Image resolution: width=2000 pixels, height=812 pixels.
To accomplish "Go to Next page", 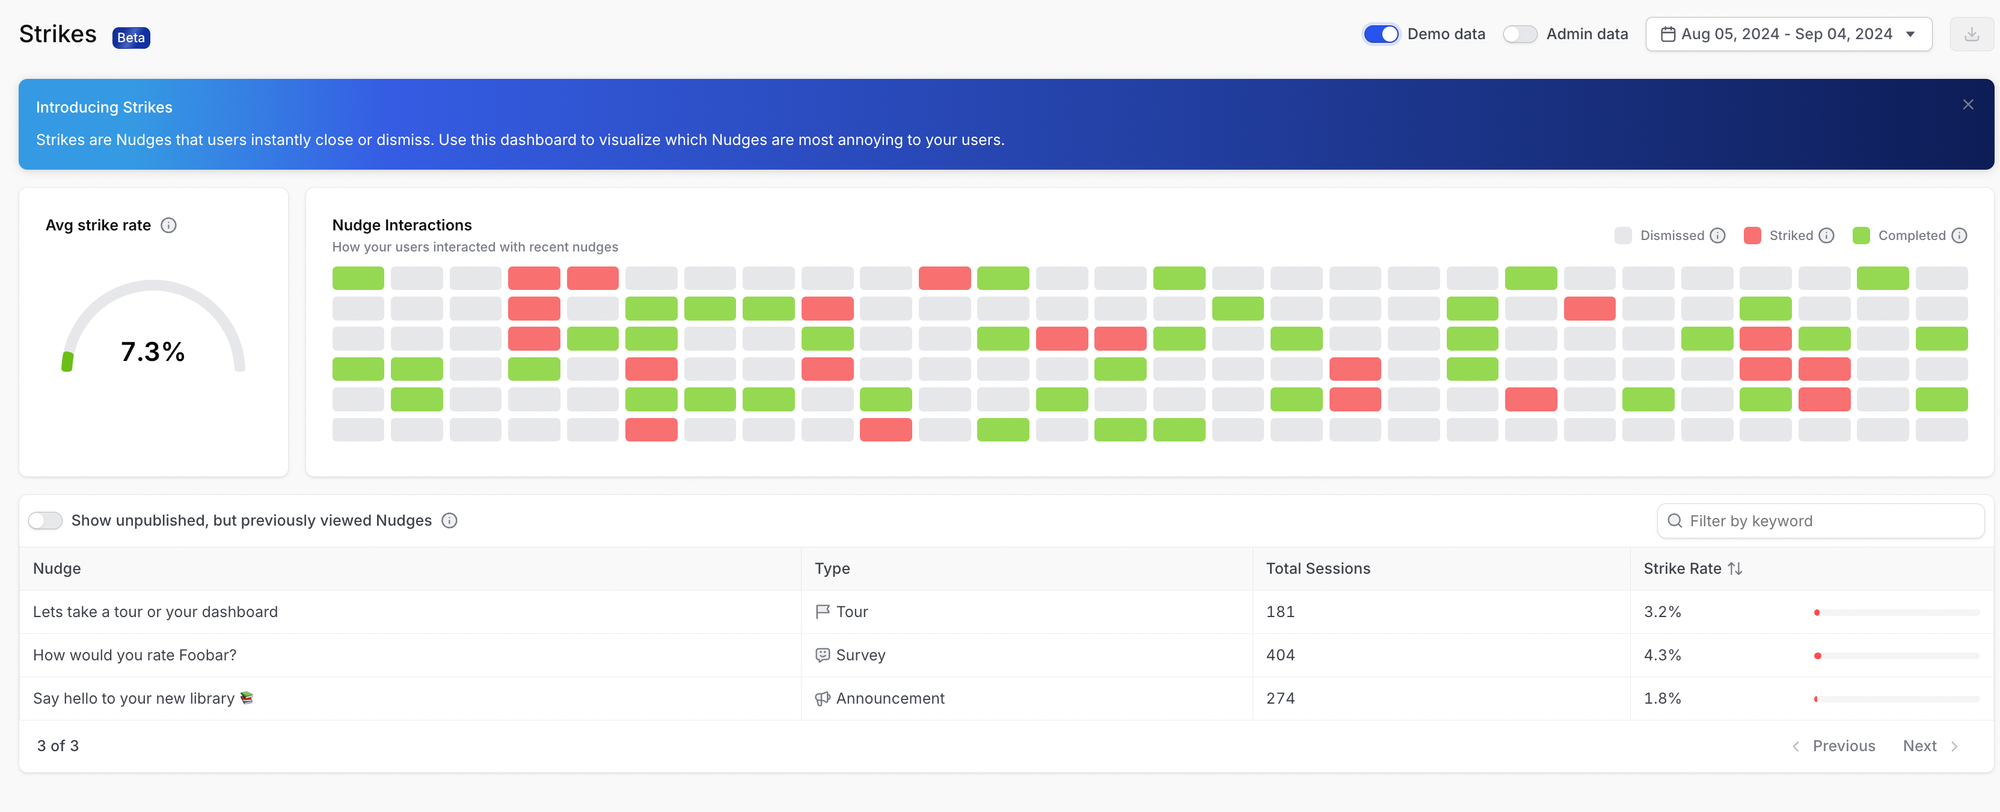I will [1931, 746].
